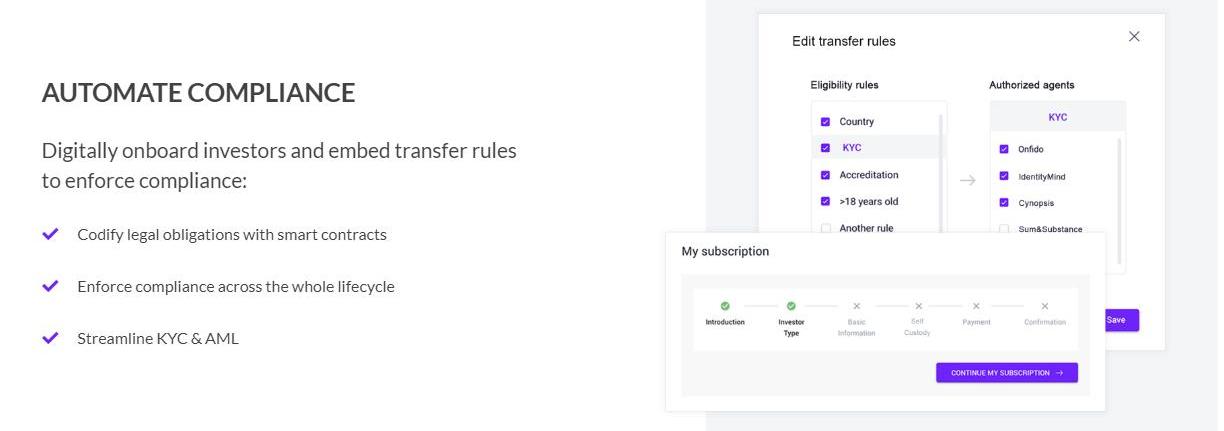Check the Sum&Substance agent checkbox
Viewport: 1224px width, 431px height.
[x=1004, y=229]
